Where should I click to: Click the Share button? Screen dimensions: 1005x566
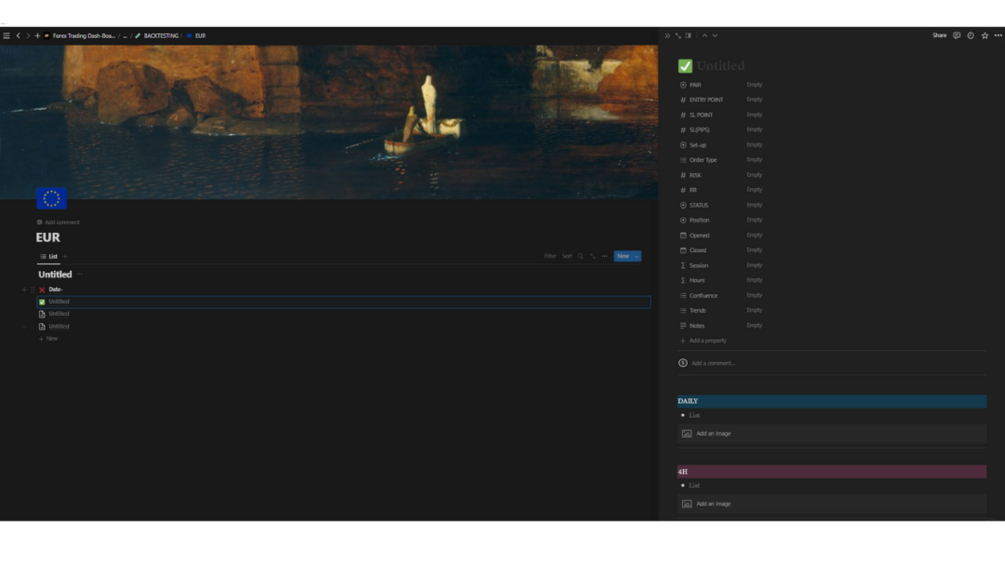(x=939, y=36)
